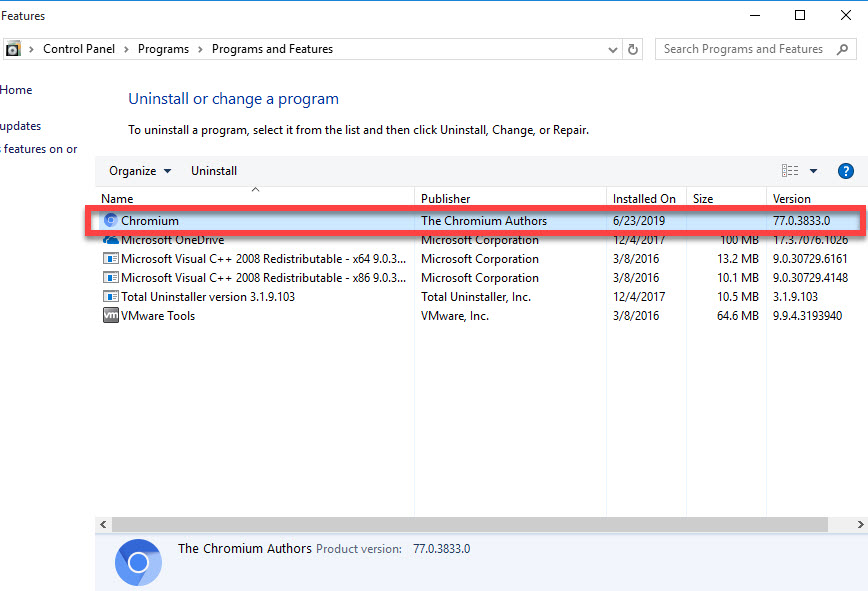Click the x86 Visual C++ 2008 Redistributable icon
The image size is (868, 591).
(x=111, y=277)
